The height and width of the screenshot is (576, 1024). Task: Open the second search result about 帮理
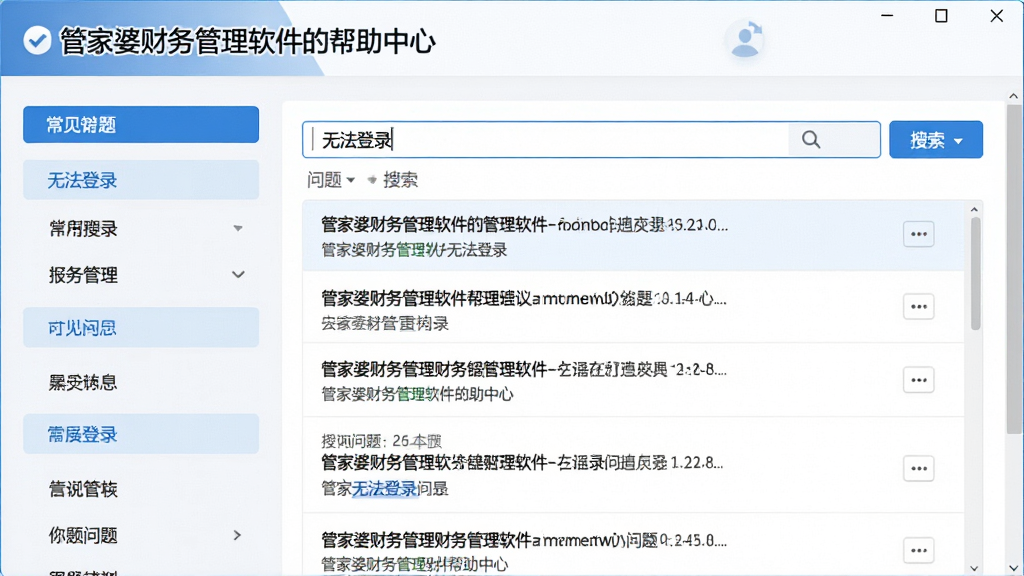pyautogui.click(x=524, y=298)
